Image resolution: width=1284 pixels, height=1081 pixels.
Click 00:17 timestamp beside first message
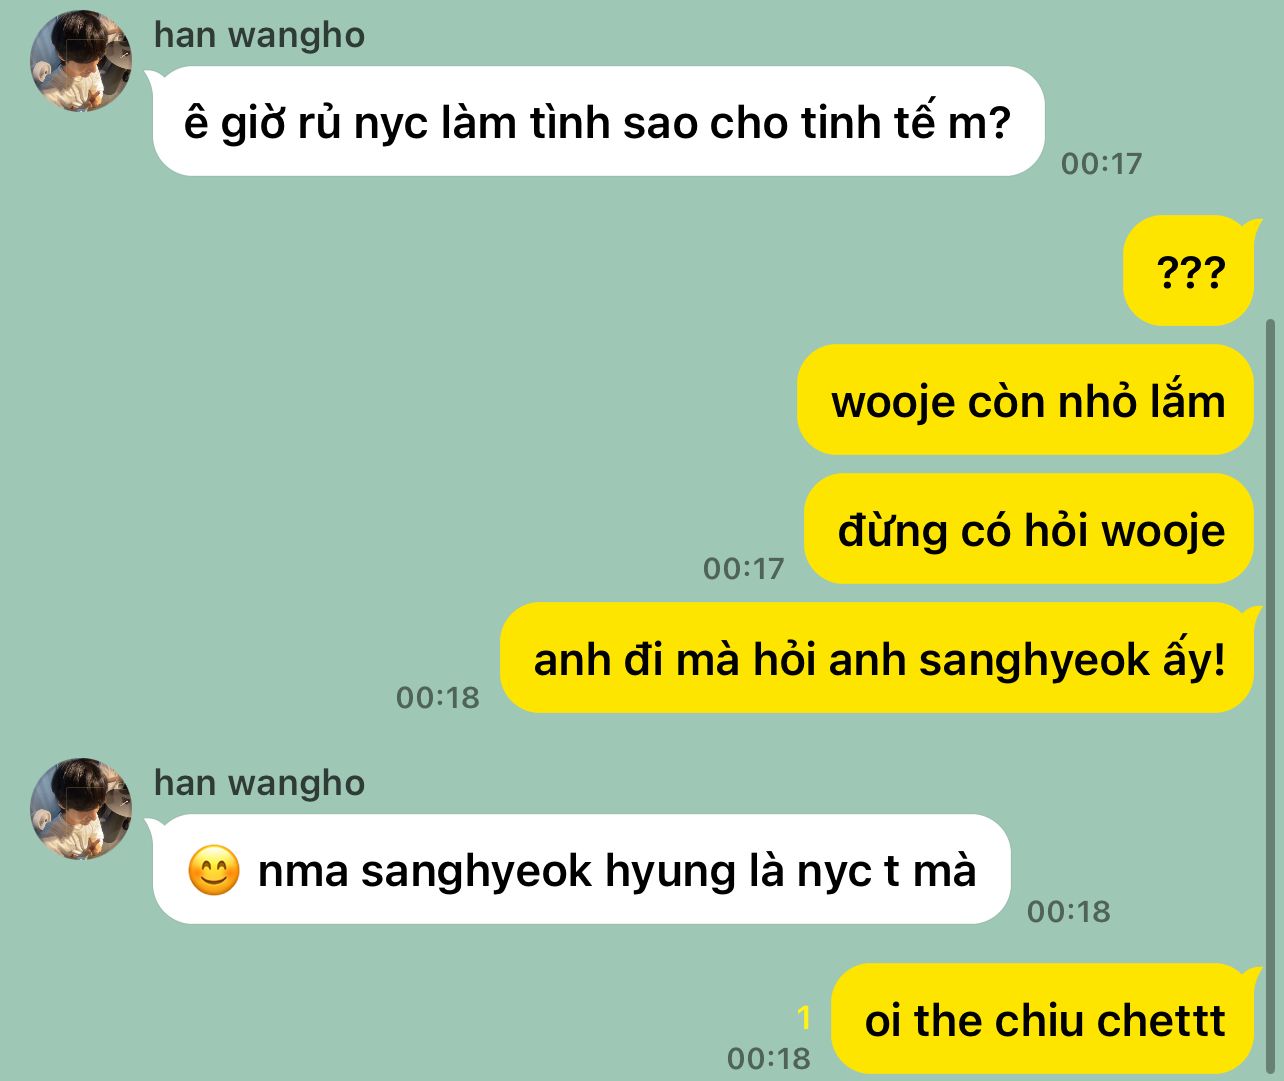point(1101,163)
